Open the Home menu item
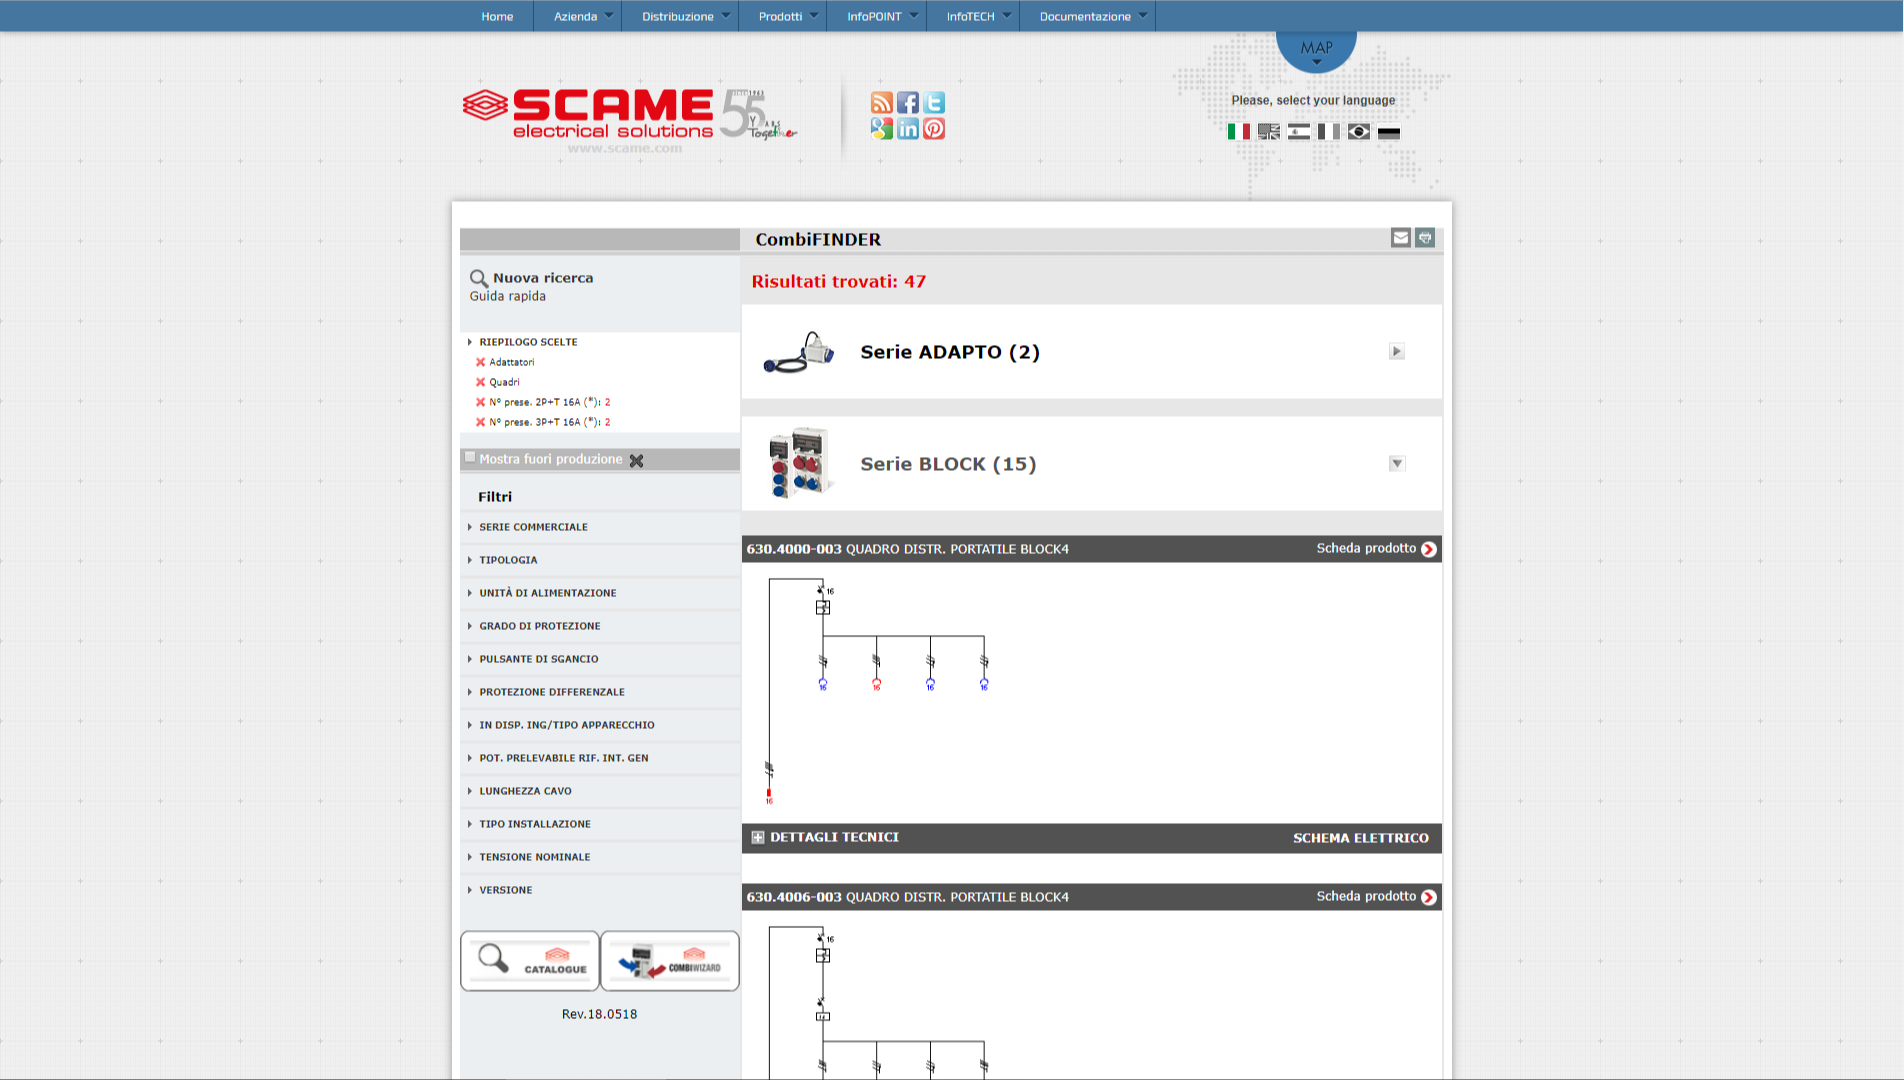Viewport: 1904px width, 1080px height. tap(497, 16)
